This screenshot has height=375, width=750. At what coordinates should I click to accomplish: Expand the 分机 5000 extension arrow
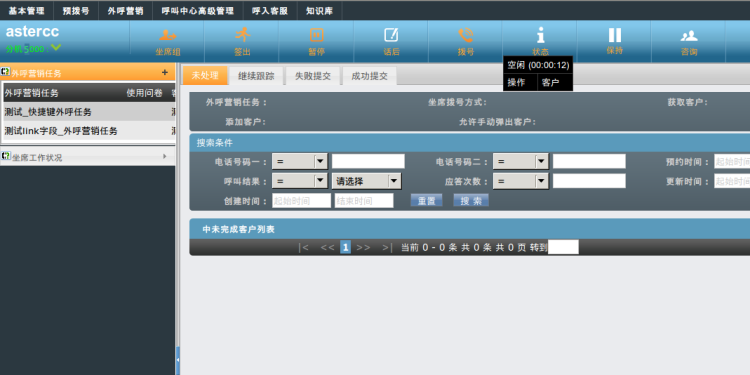coord(56,48)
